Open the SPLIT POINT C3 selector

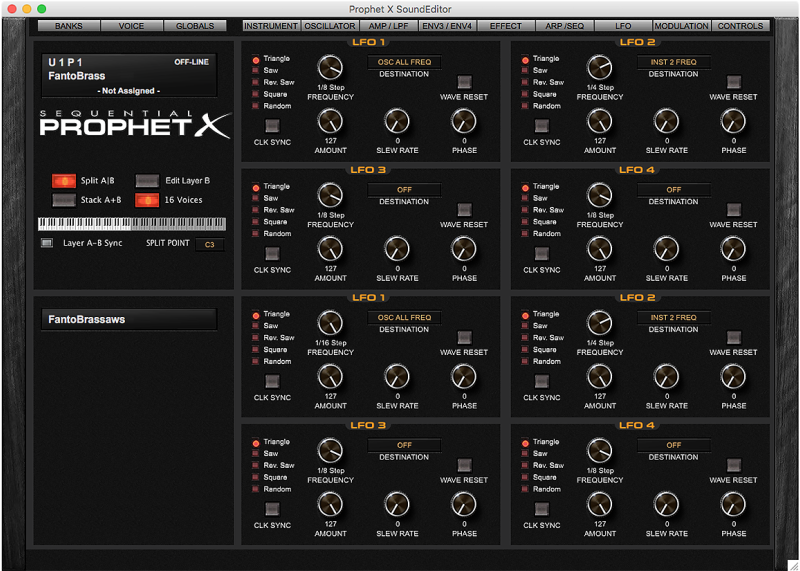[x=210, y=244]
